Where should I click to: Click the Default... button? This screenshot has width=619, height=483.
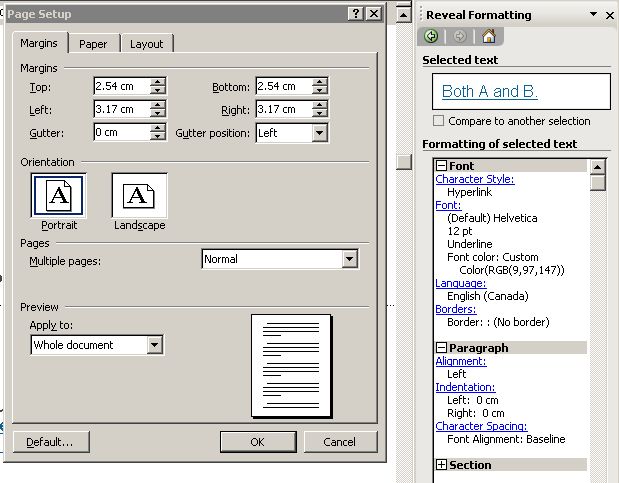[50, 441]
